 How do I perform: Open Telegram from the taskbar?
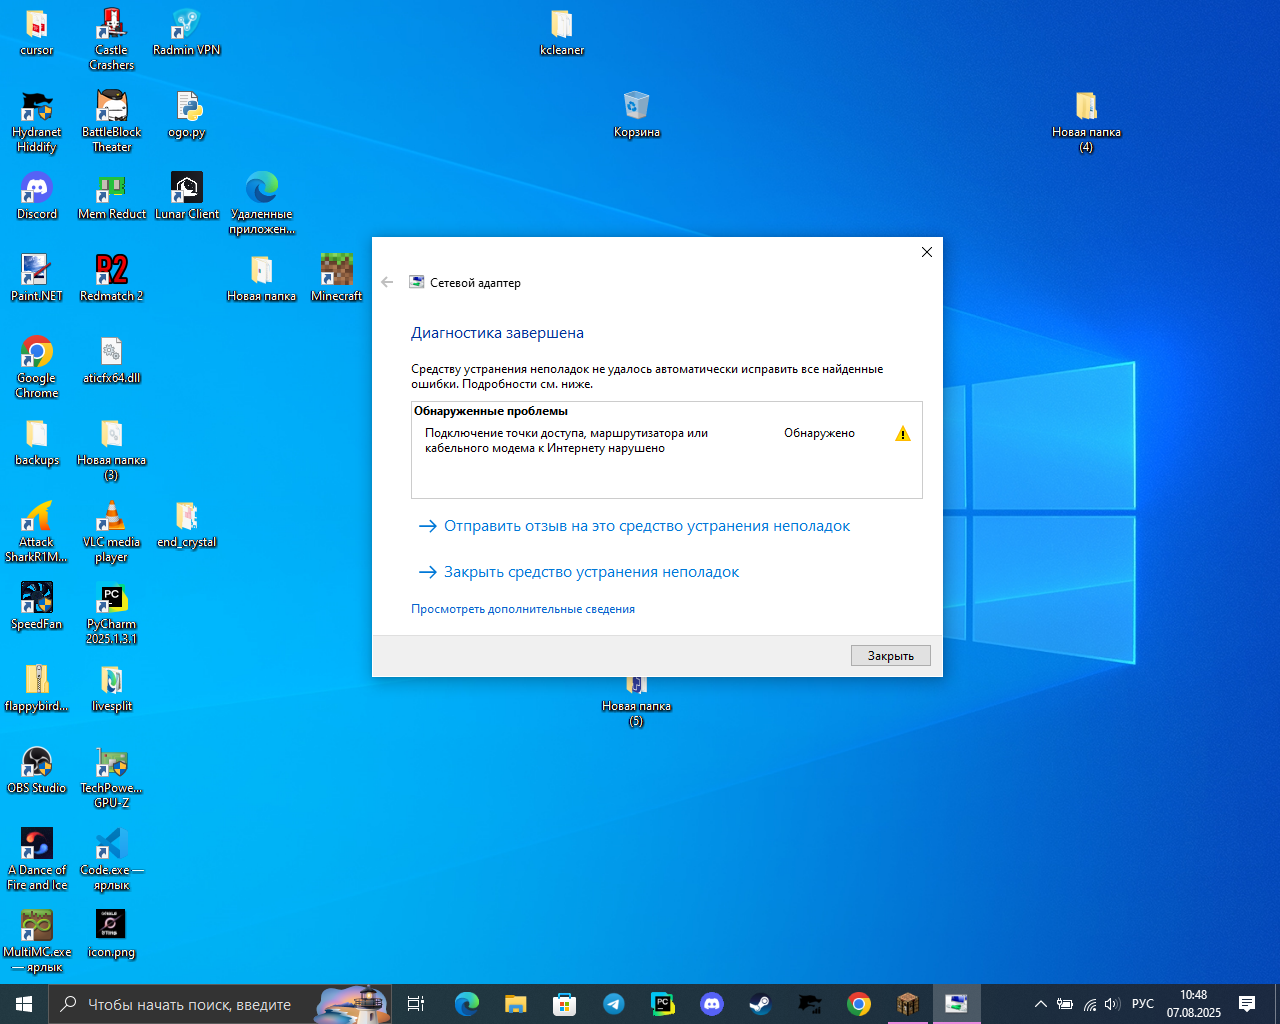(x=613, y=1004)
